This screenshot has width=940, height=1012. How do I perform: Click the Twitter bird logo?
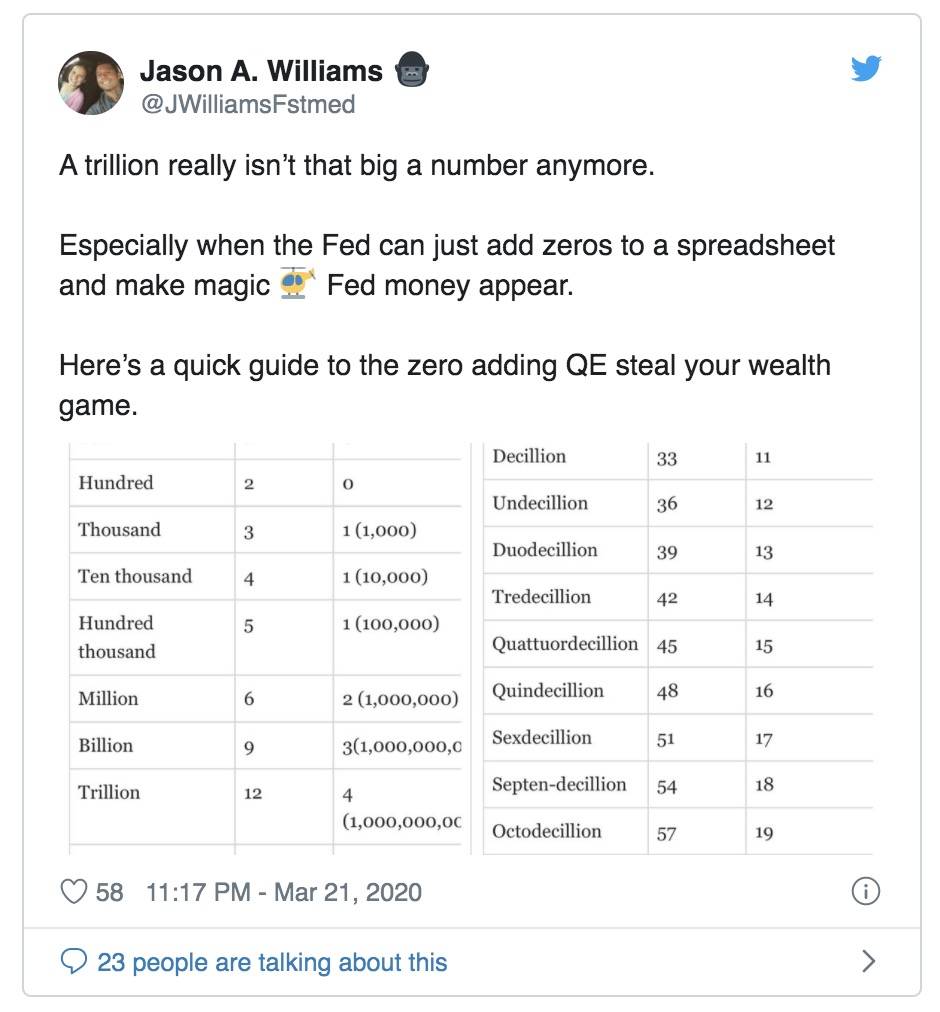coord(866,68)
